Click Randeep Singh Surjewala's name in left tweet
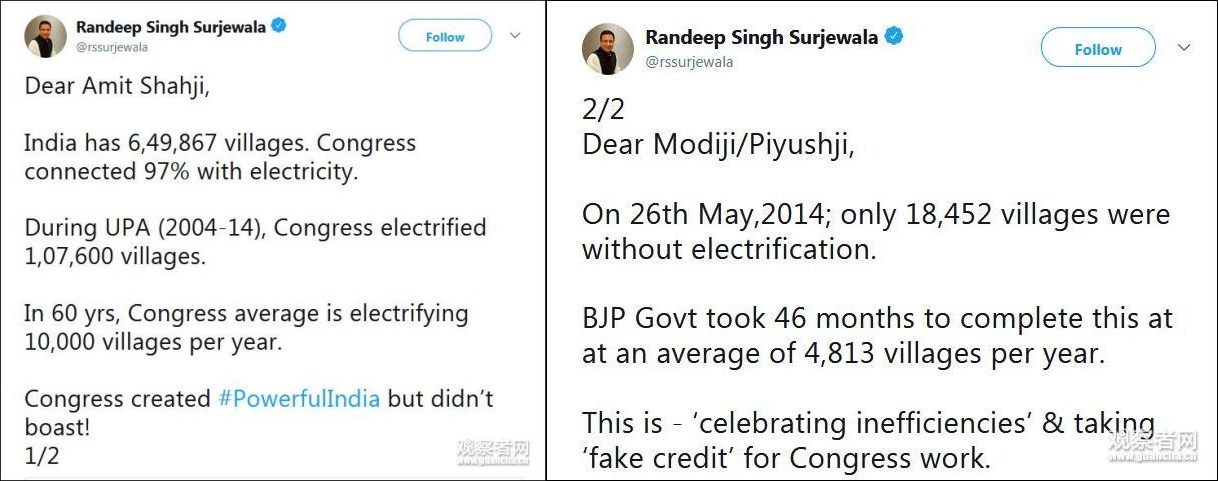The height and width of the screenshot is (481, 1218). click(169, 27)
